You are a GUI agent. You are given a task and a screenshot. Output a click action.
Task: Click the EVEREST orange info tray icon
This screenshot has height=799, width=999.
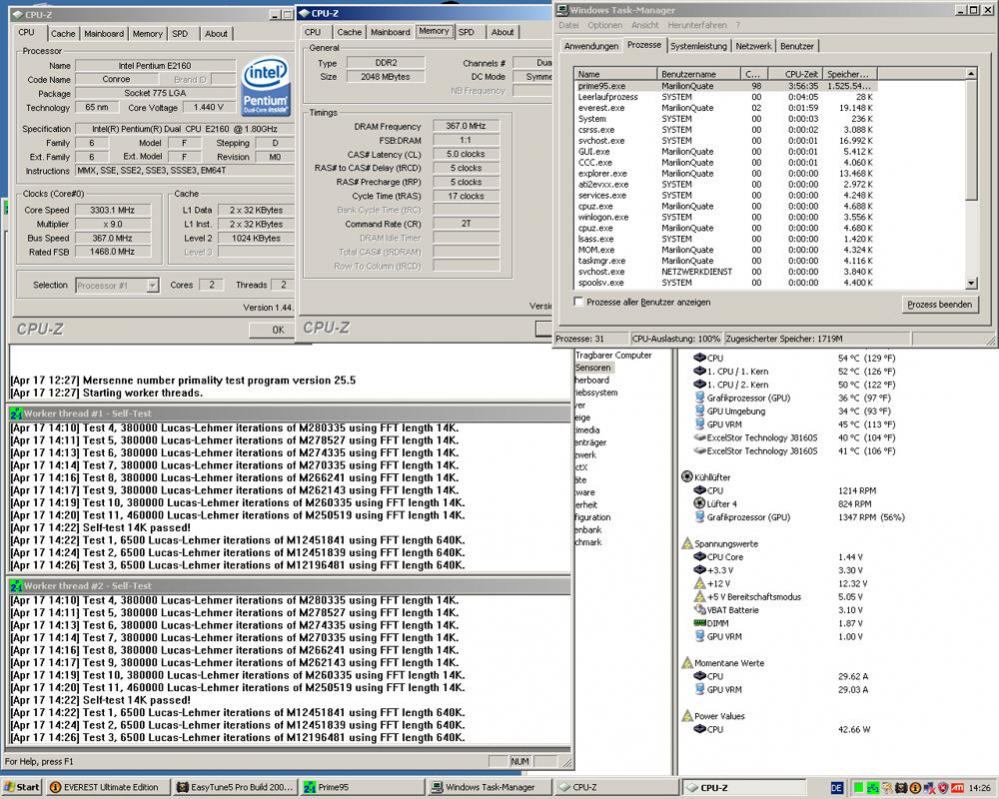click(x=915, y=788)
